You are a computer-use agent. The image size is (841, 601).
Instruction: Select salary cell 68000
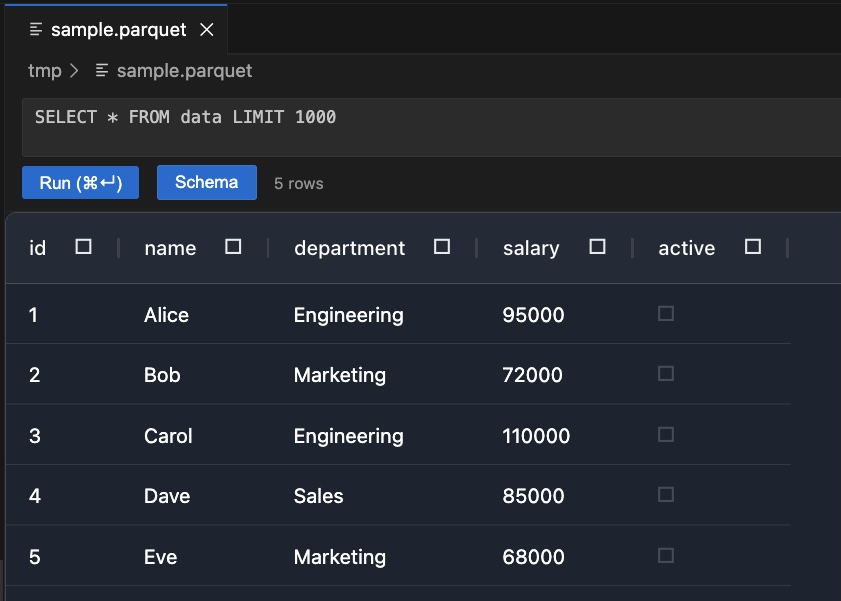pos(533,557)
